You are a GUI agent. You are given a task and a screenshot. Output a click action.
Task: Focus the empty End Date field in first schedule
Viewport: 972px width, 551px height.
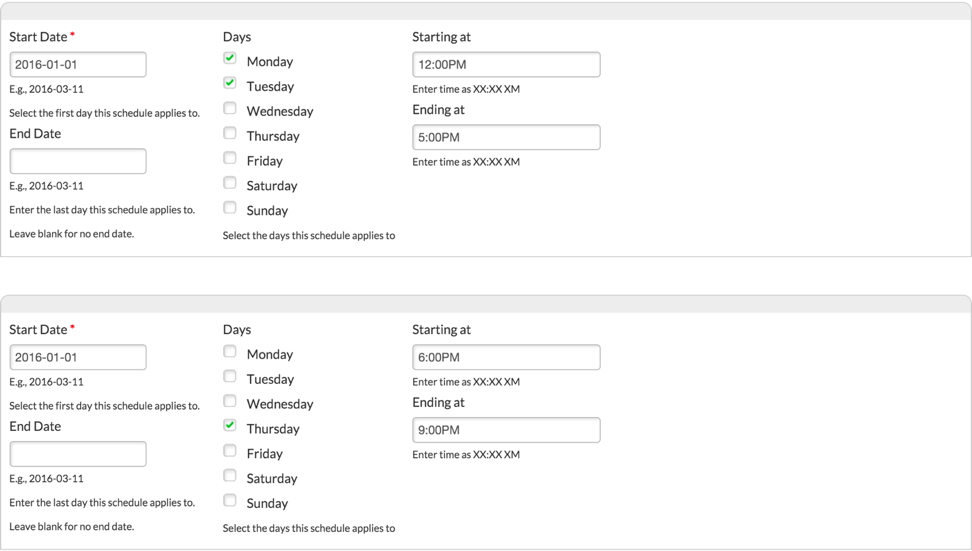(x=78, y=161)
